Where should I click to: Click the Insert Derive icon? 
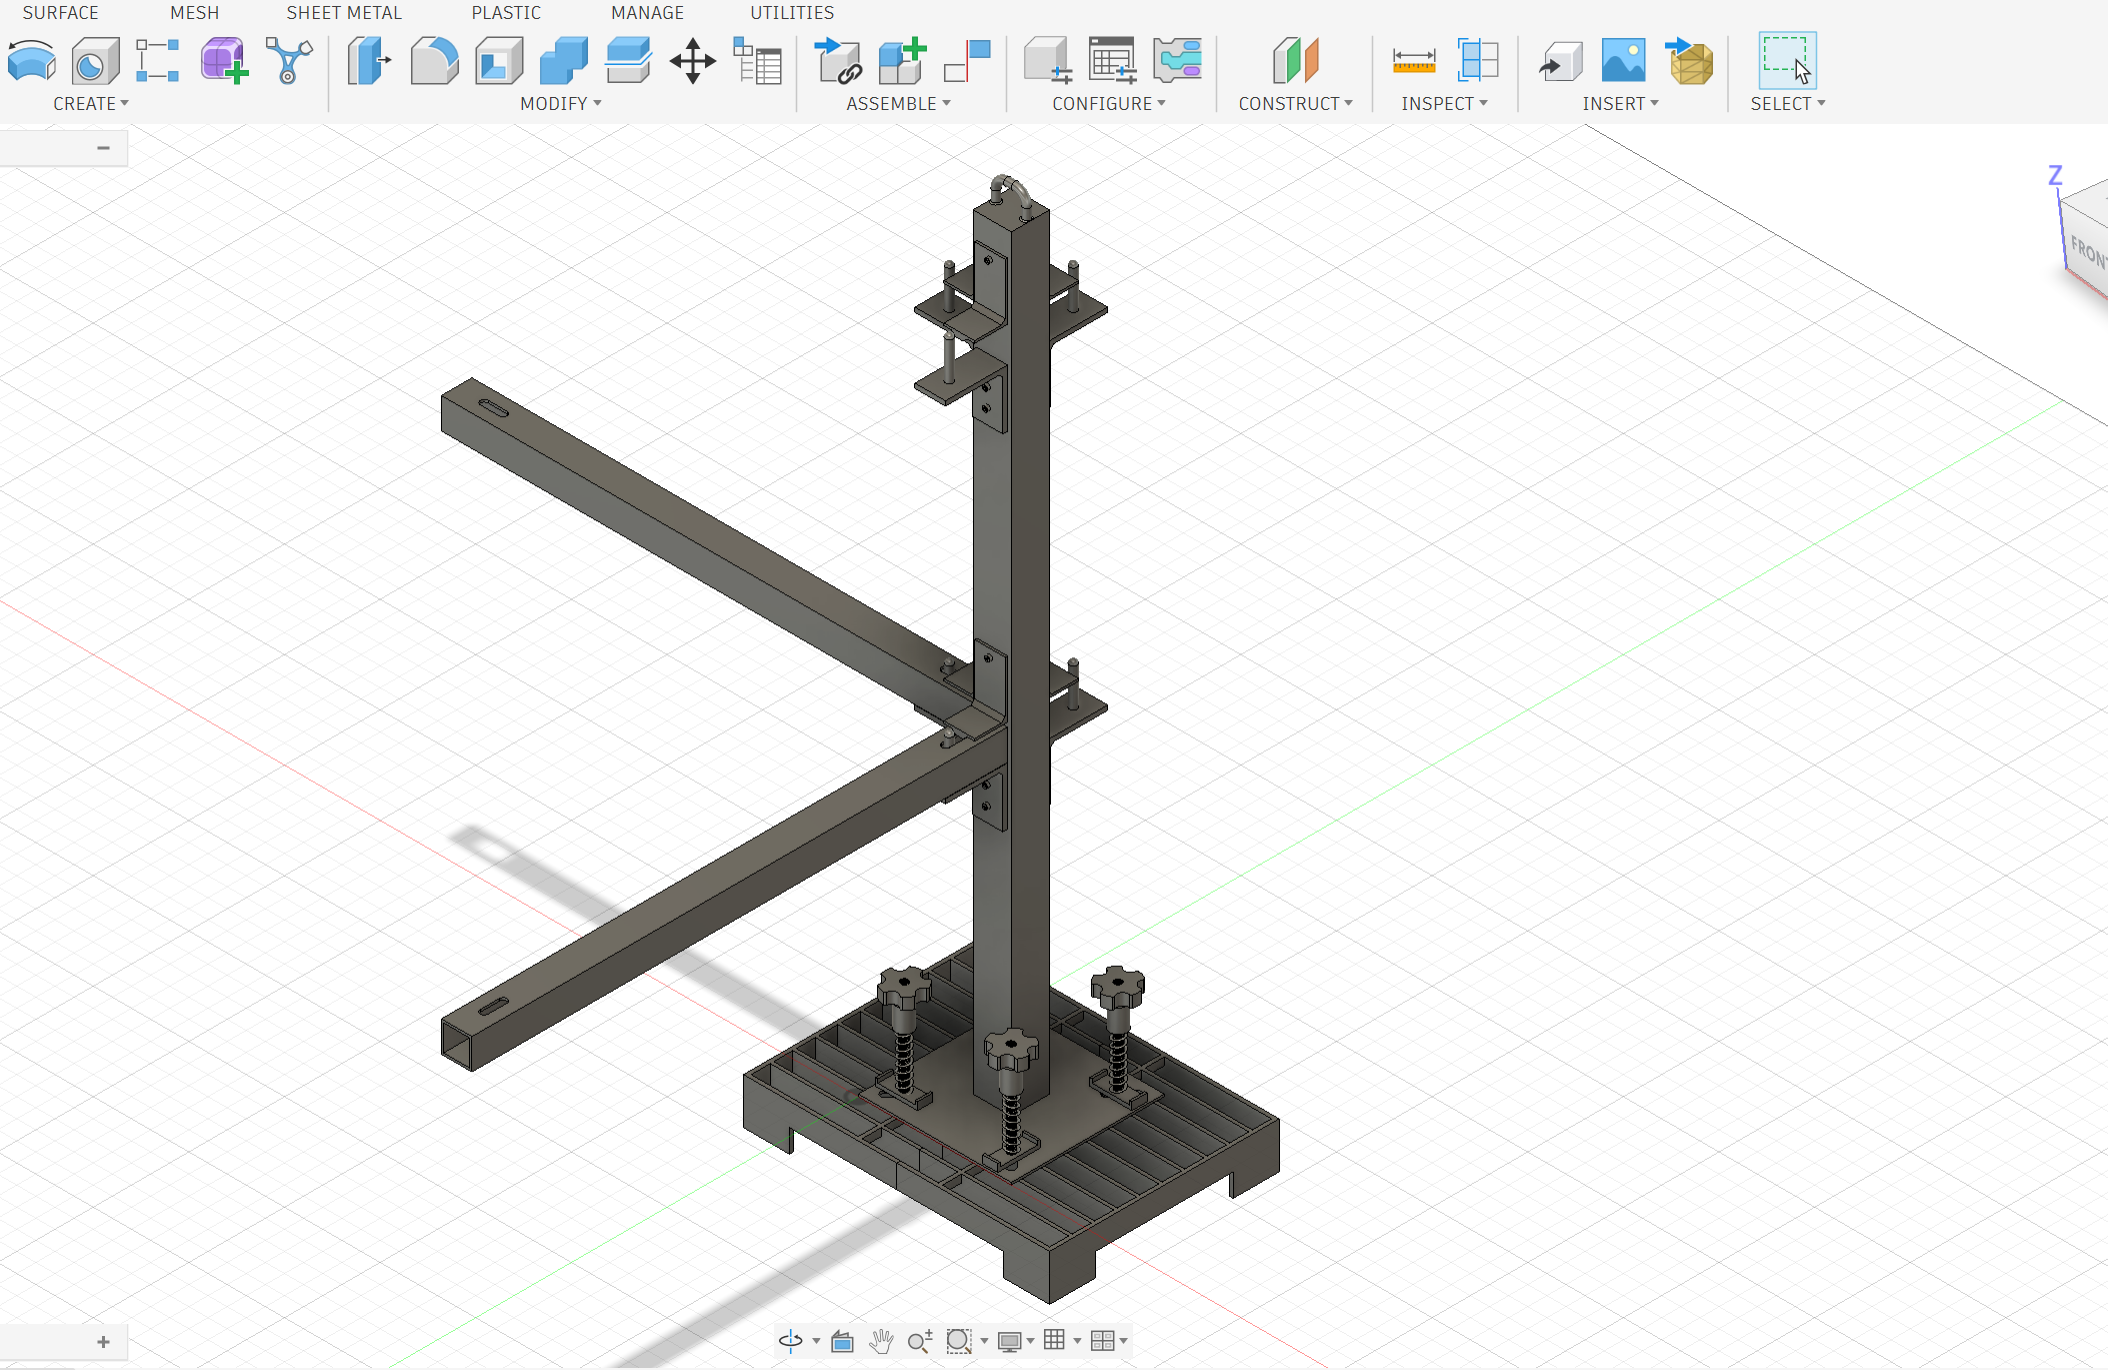point(1560,61)
